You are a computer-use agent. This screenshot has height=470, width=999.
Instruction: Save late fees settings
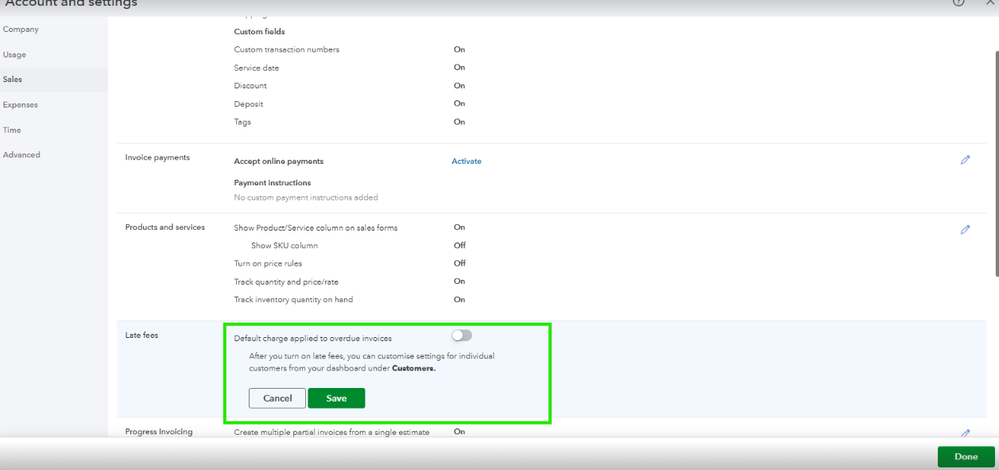coord(336,398)
